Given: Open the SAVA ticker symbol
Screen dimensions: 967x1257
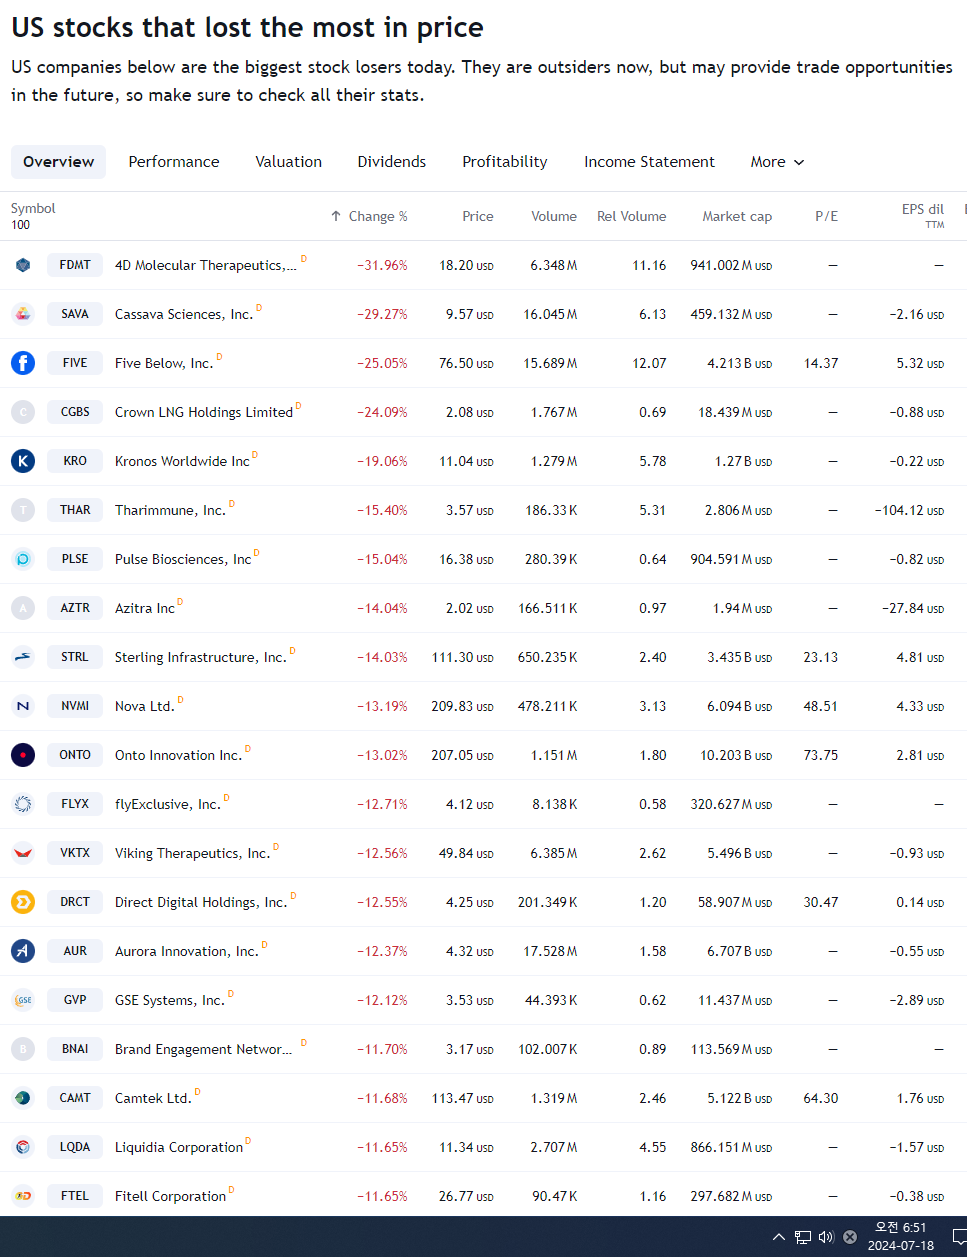Looking at the screenshot, I should (x=75, y=314).
